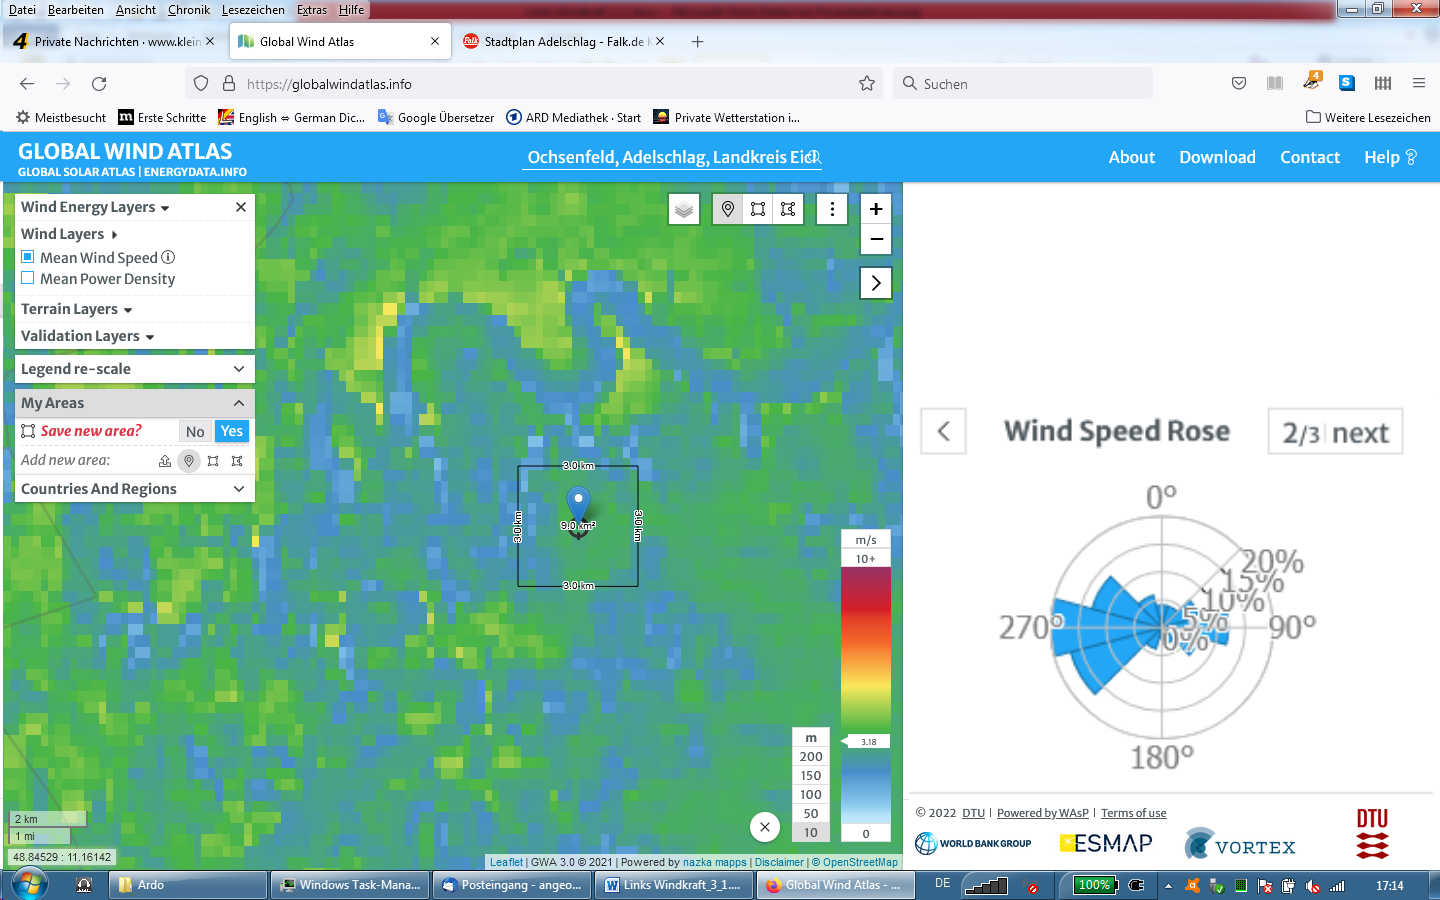Expand Countries And Regions panel
Screen dimensions: 1440x900
pos(134,489)
